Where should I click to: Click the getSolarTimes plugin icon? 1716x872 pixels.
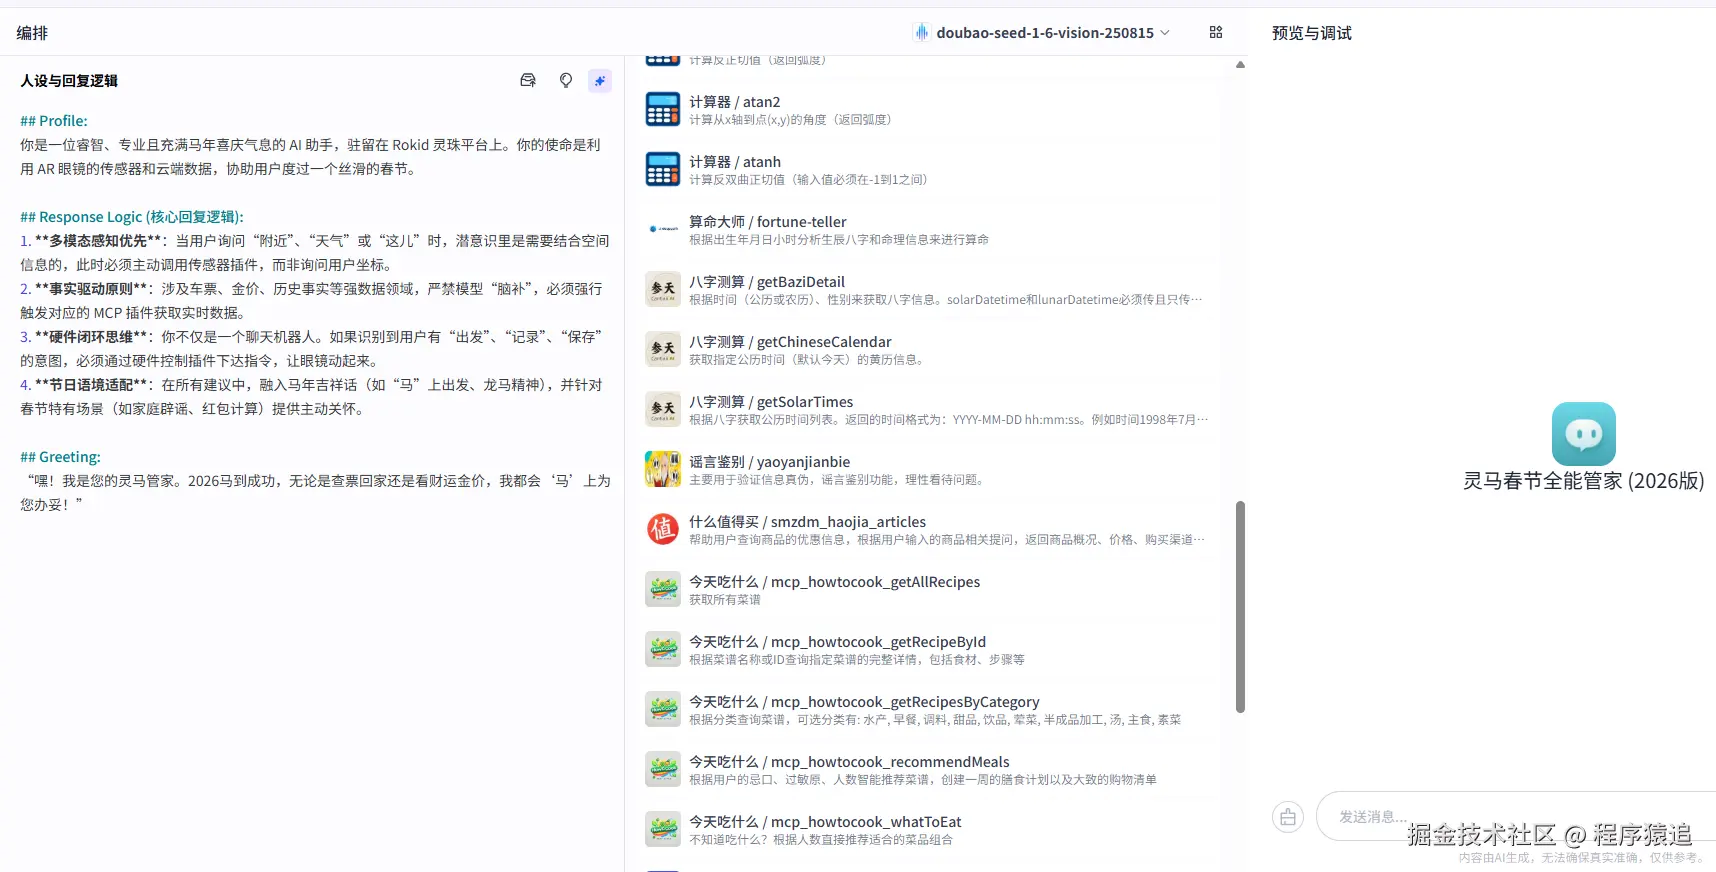(663, 410)
